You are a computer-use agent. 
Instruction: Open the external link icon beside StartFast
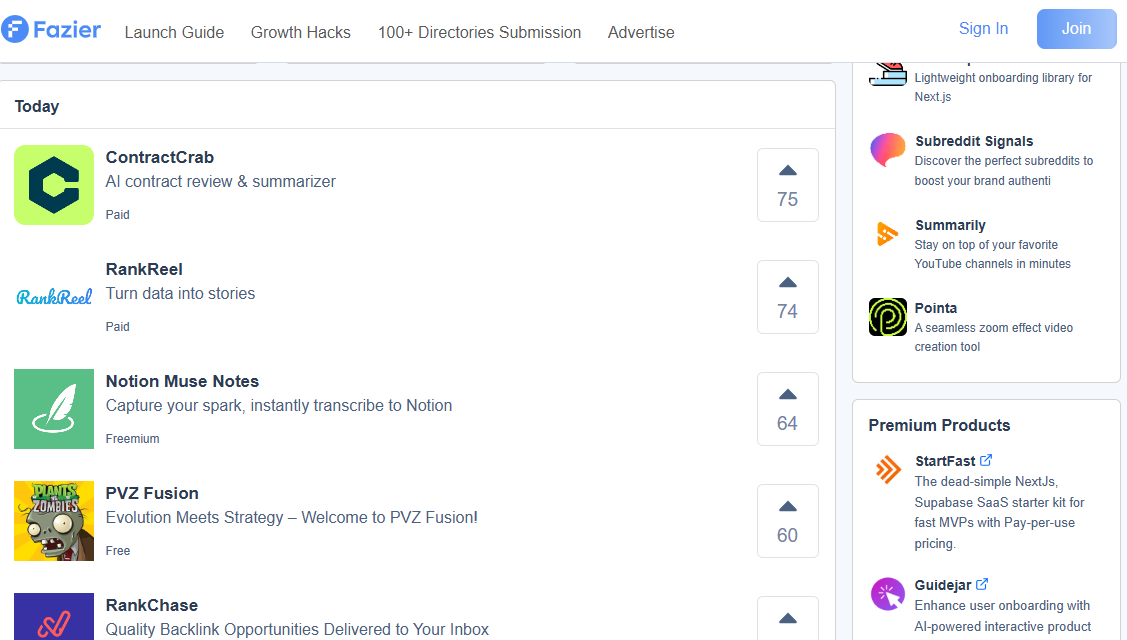coord(986,460)
